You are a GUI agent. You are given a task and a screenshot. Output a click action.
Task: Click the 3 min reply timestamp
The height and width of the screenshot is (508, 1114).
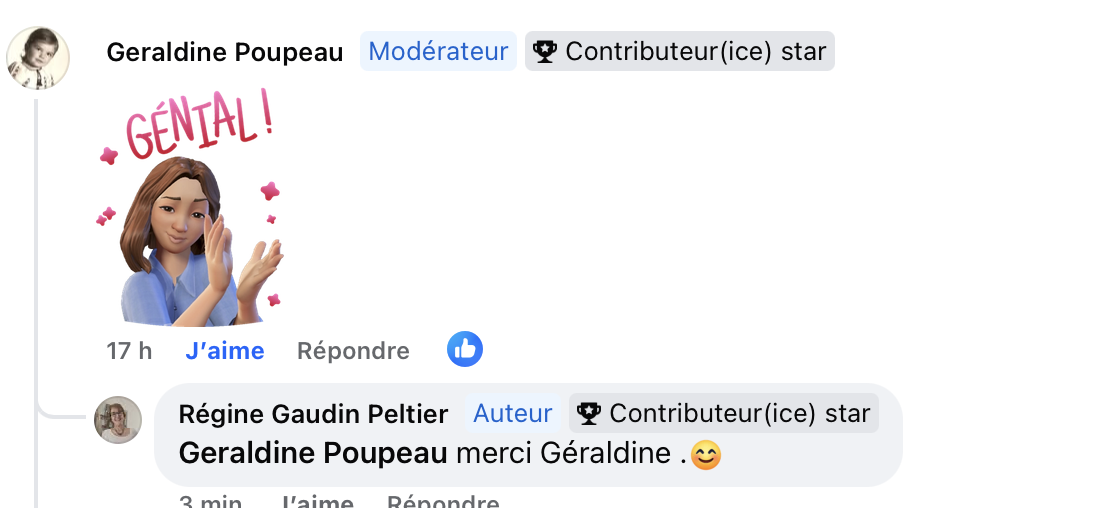coord(210,502)
